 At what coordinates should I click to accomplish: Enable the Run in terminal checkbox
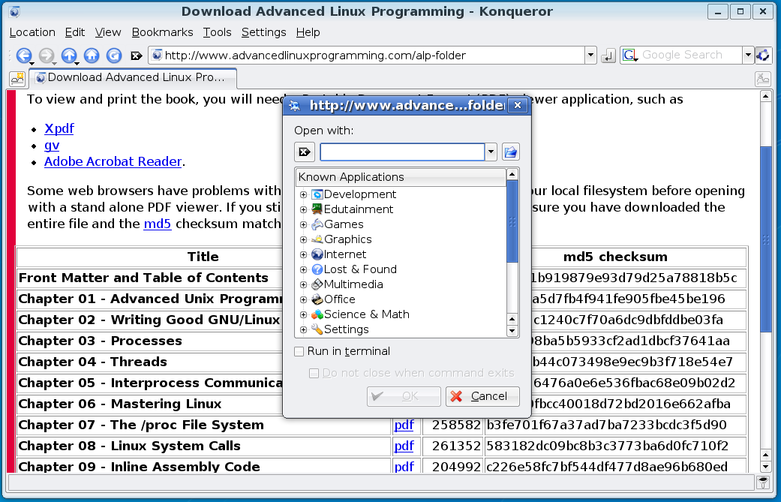pos(299,352)
